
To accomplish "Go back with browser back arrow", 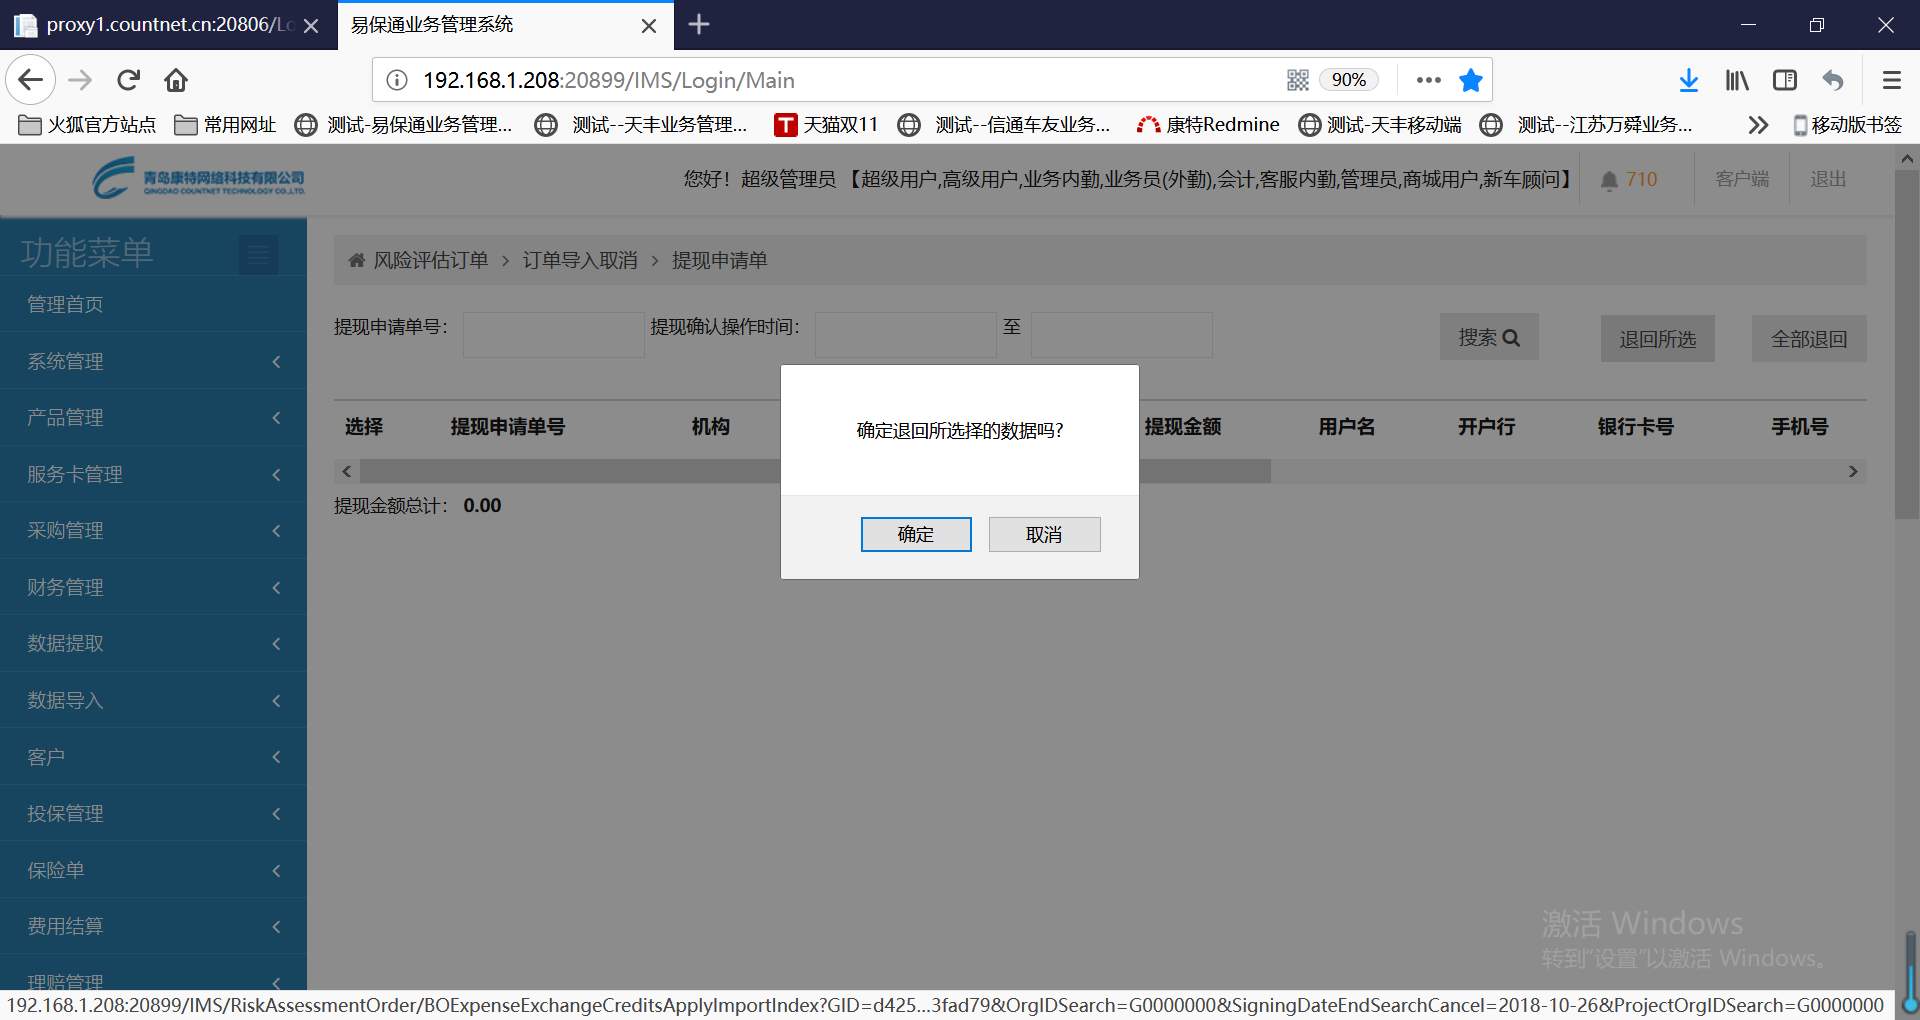I will coord(30,80).
